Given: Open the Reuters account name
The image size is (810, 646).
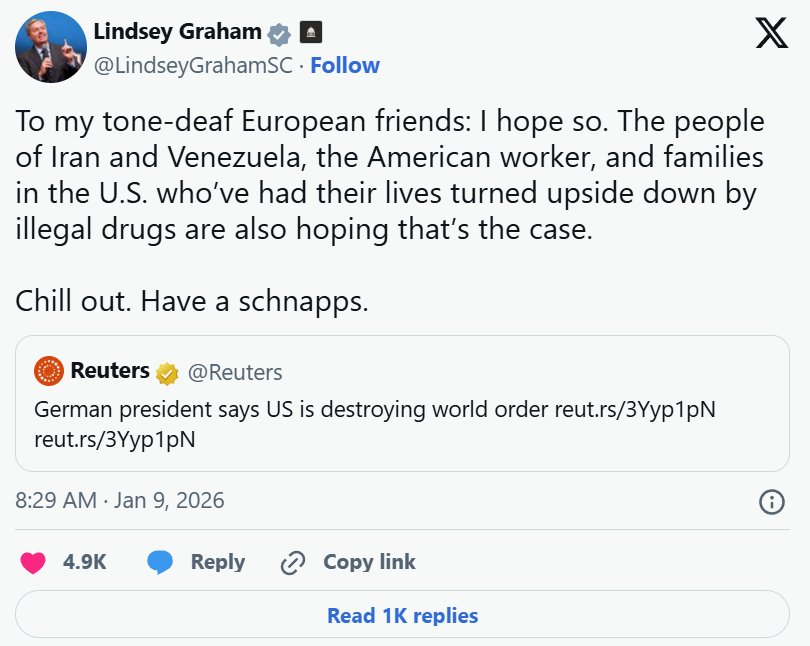Looking at the screenshot, I should pos(110,371).
